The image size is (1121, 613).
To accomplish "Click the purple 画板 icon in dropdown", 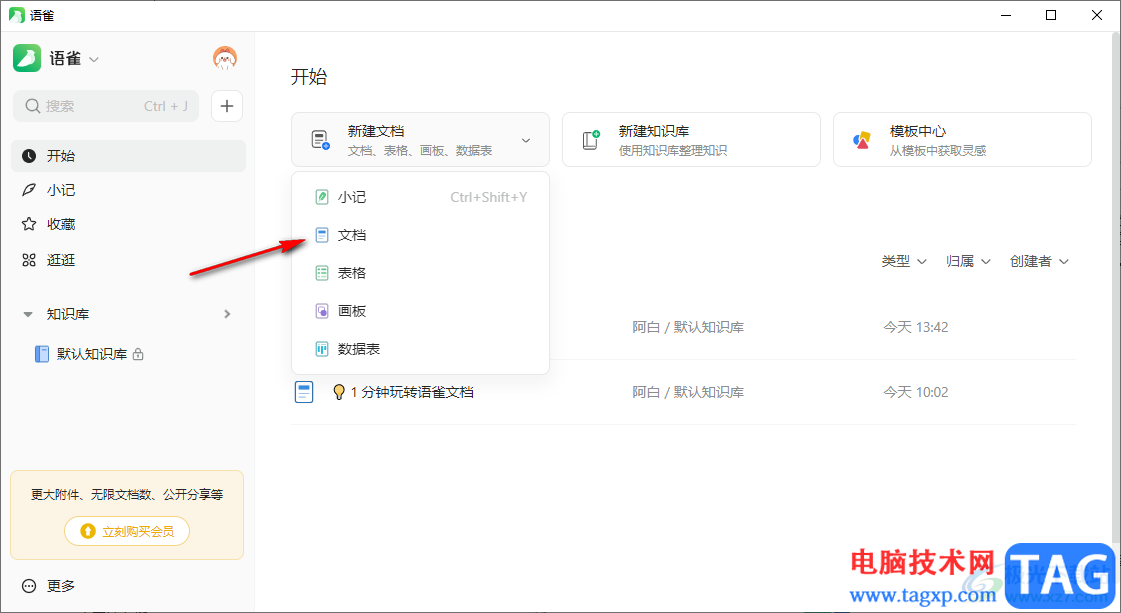I will pyautogui.click(x=322, y=310).
